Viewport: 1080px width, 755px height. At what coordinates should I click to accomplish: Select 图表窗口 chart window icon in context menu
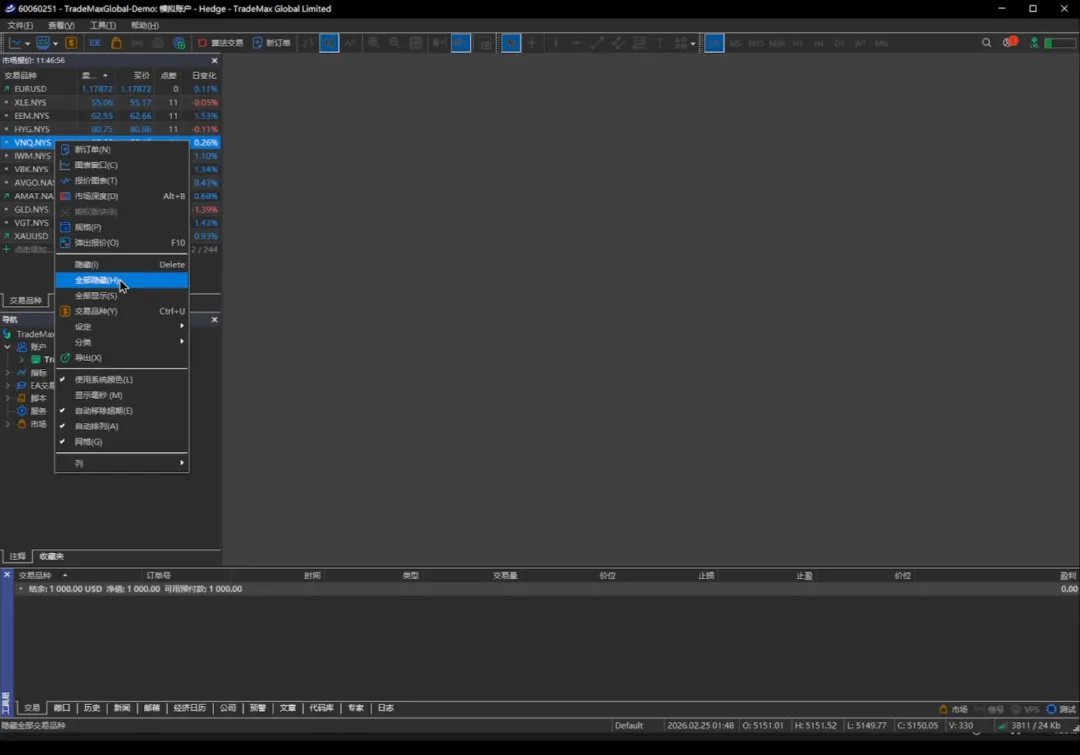[x=66, y=165]
